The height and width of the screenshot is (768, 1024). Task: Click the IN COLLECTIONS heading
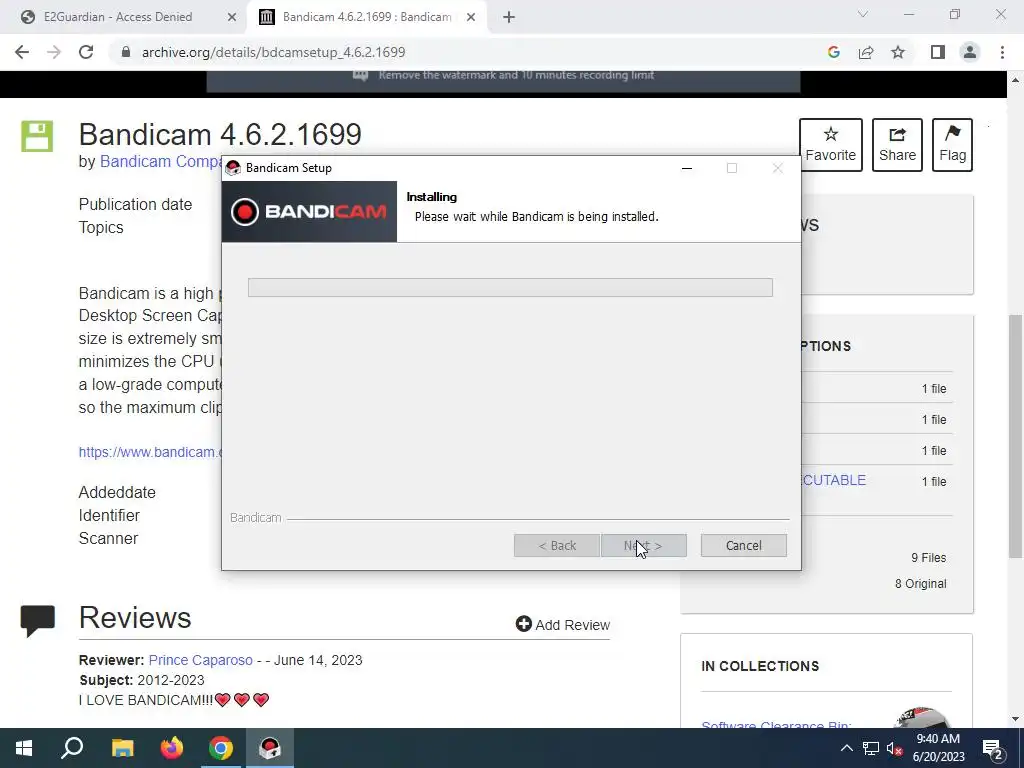(760, 666)
